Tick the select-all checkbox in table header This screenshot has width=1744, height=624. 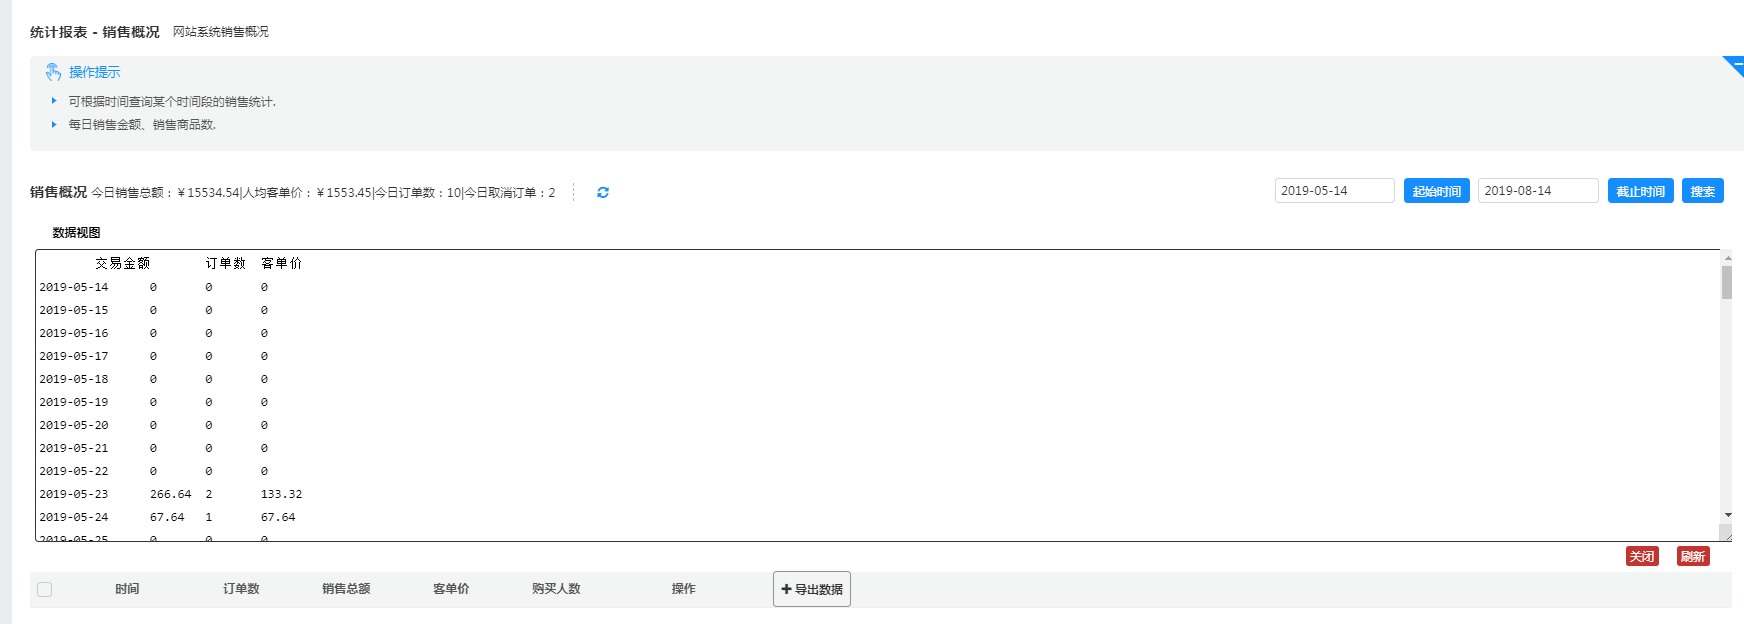point(45,589)
